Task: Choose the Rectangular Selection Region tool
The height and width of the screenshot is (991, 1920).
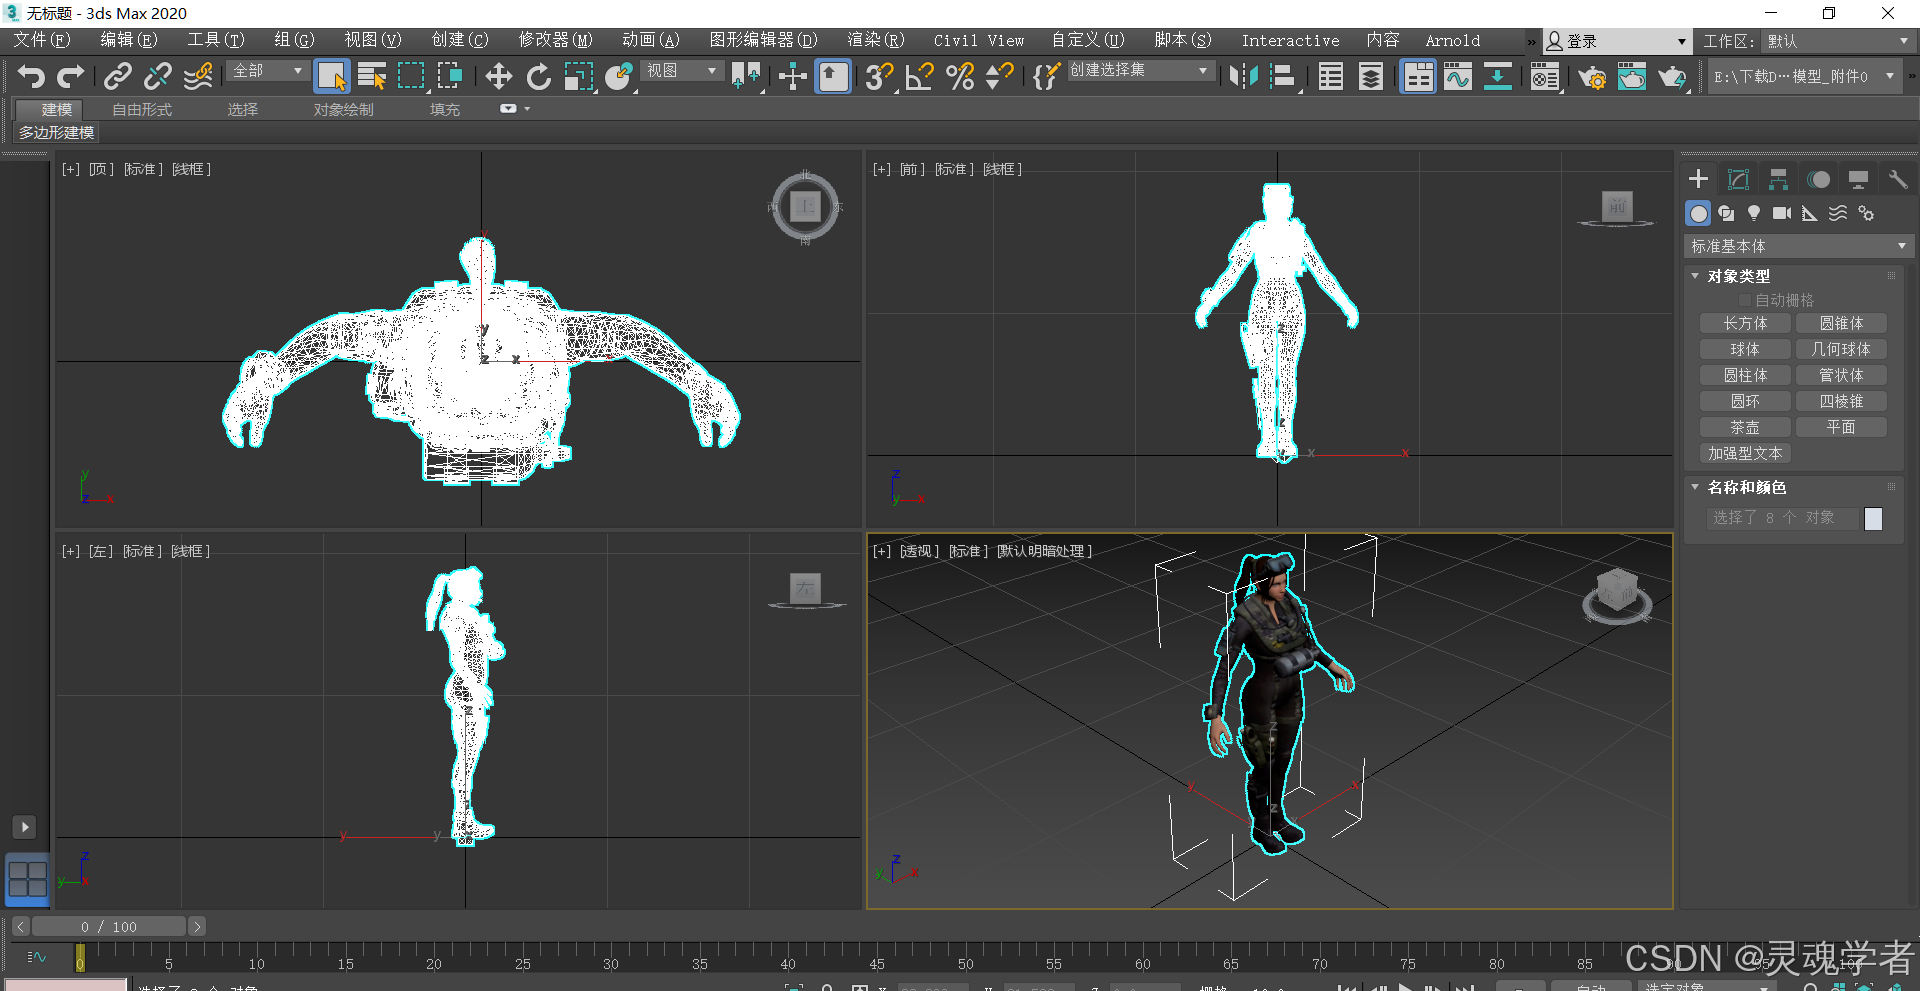Action: click(411, 76)
